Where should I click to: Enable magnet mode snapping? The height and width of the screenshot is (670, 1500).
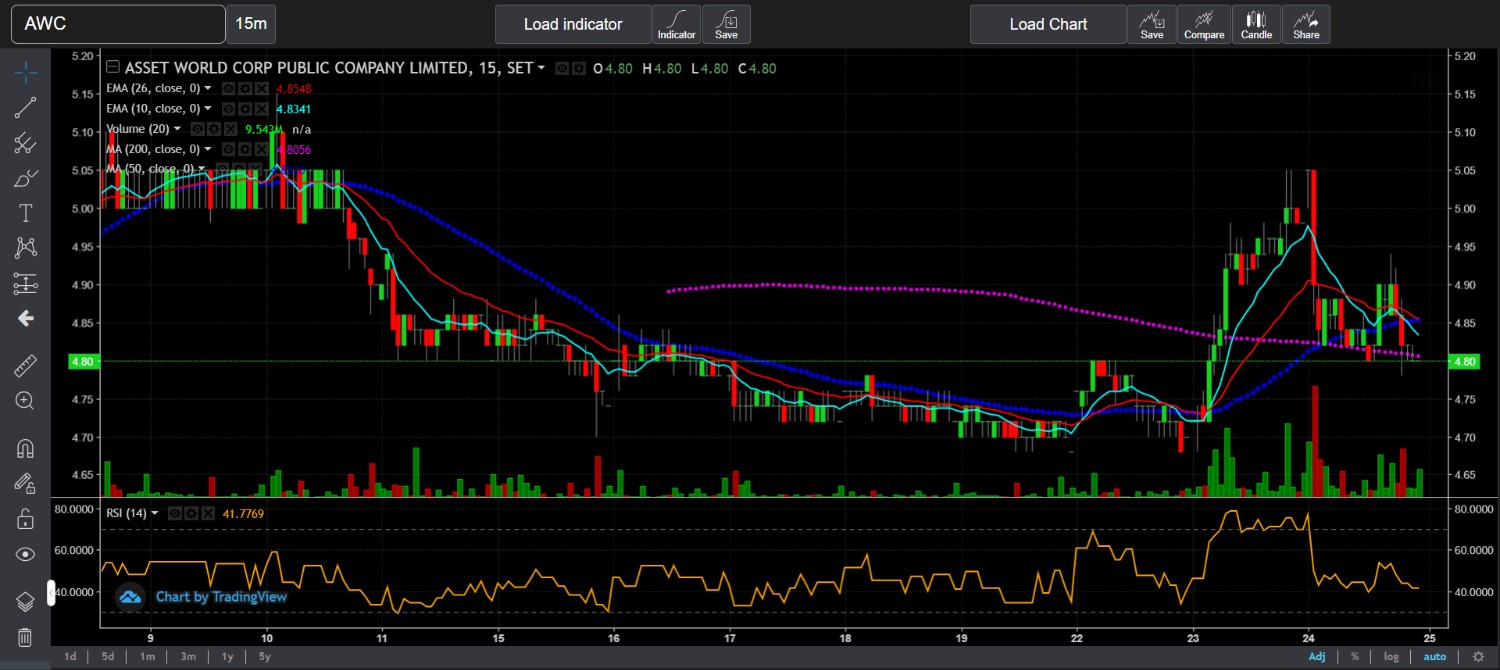pos(26,448)
